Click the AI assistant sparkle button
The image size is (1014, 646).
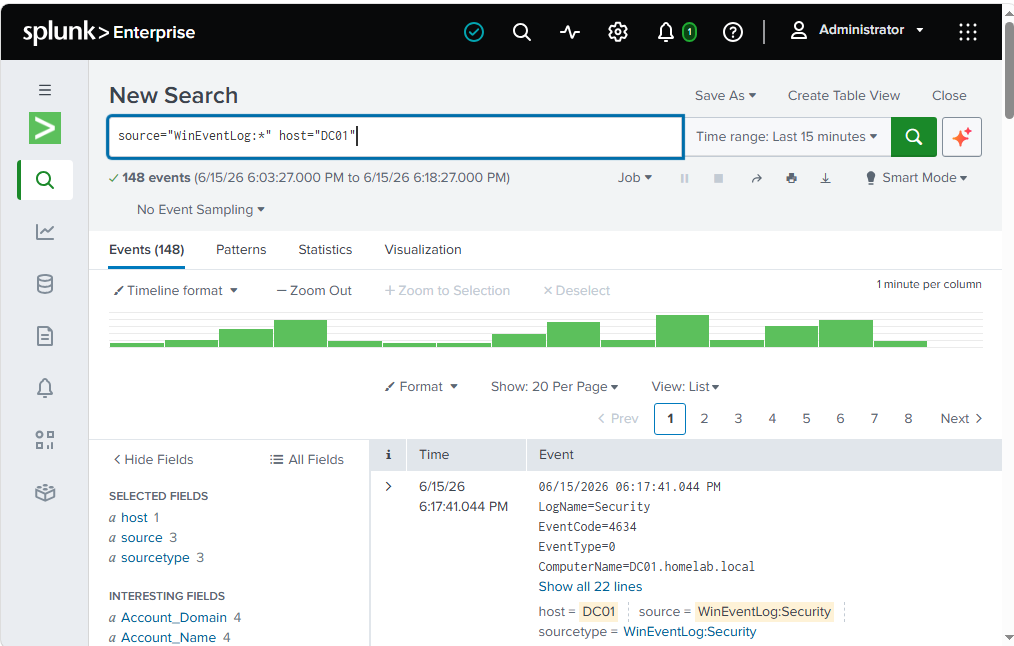[x=962, y=136]
